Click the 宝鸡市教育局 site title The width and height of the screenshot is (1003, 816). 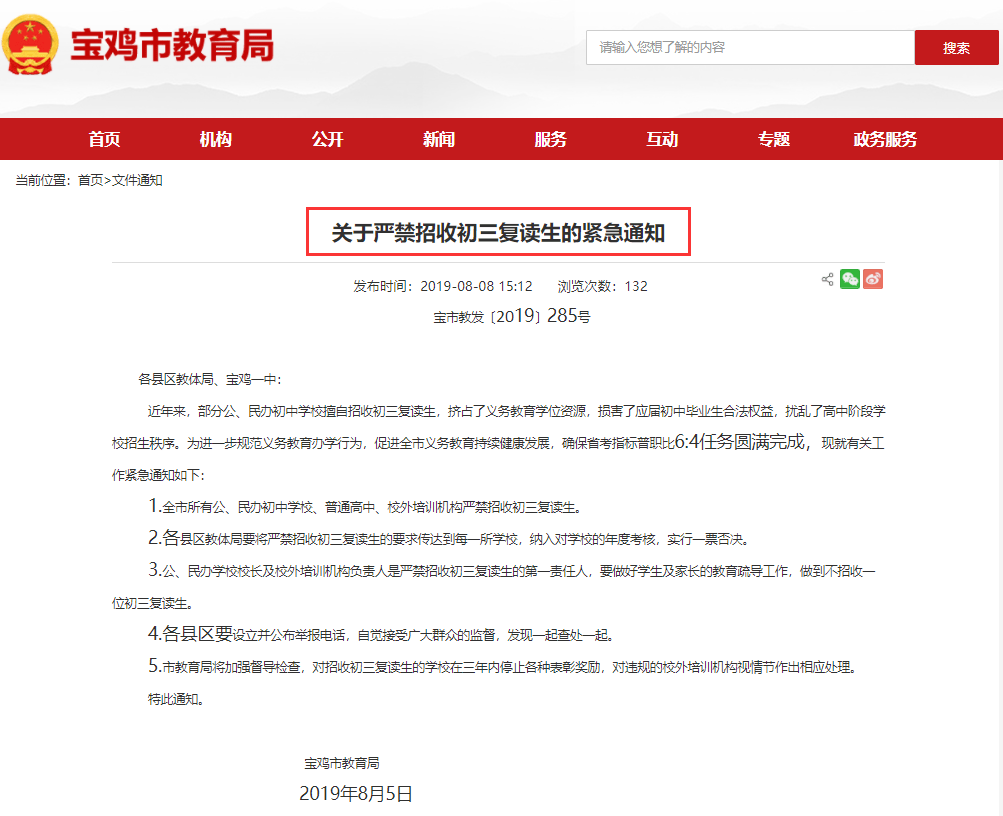(172, 45)
